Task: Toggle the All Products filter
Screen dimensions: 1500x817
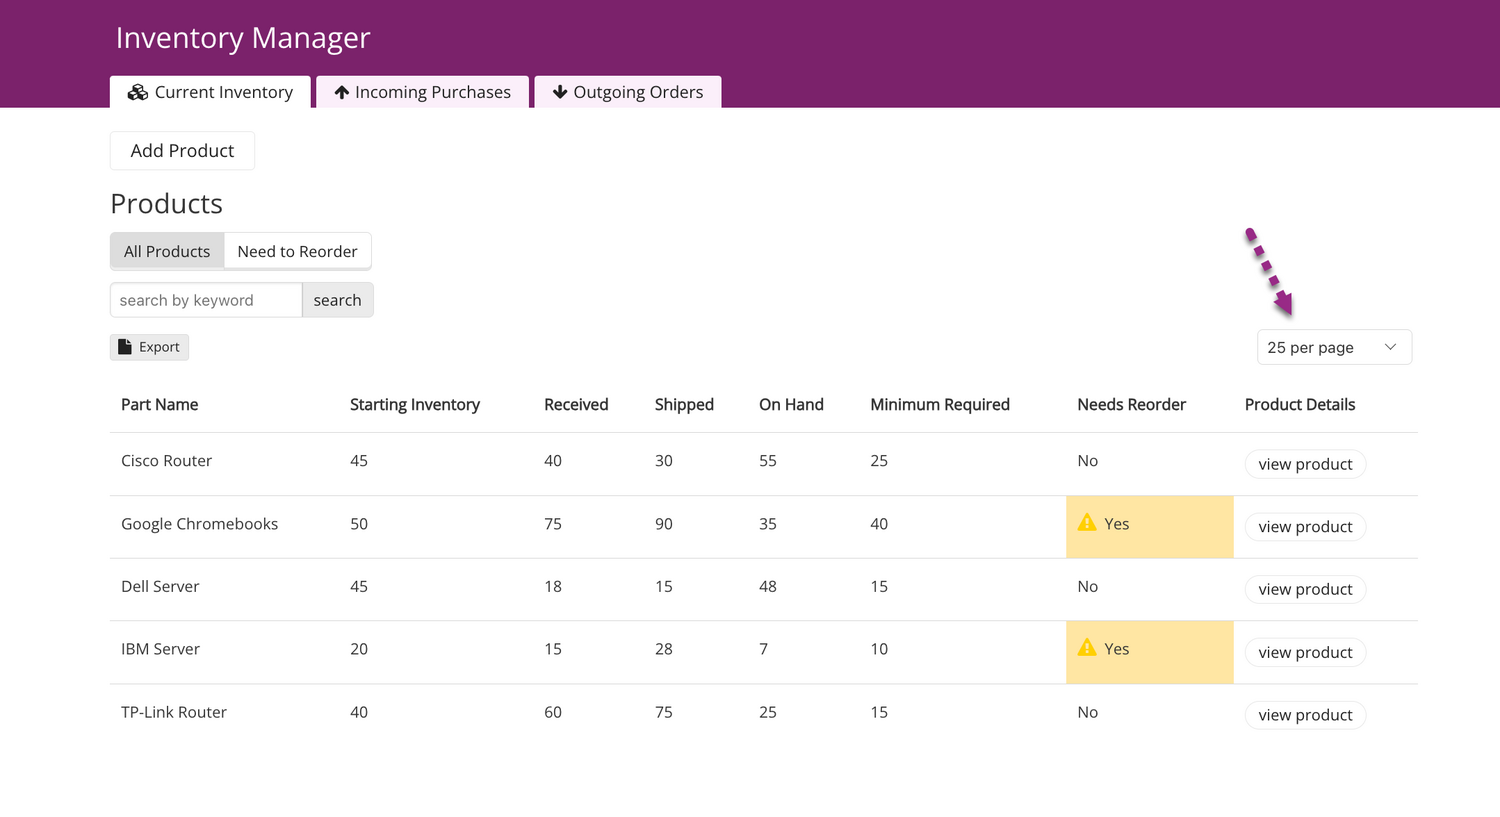Action: pos(167,251)
